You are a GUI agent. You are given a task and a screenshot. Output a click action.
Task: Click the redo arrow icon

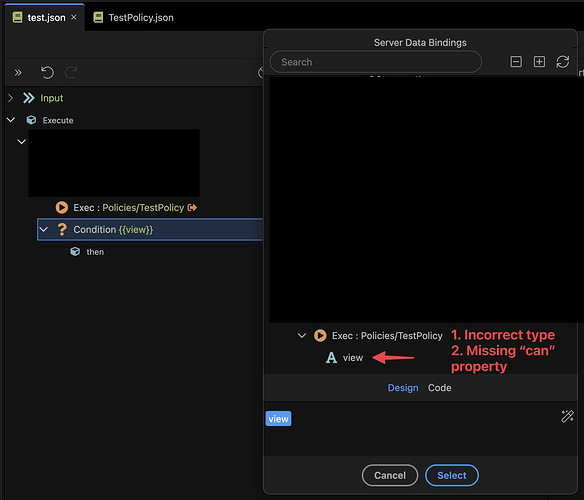71,72
